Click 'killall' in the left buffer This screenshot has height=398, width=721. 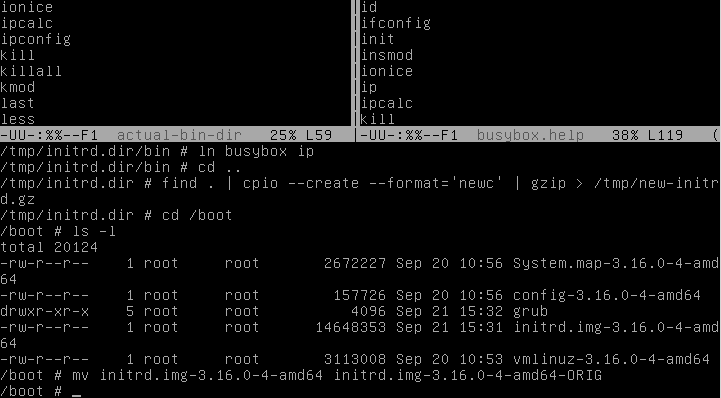pos(31,71)
